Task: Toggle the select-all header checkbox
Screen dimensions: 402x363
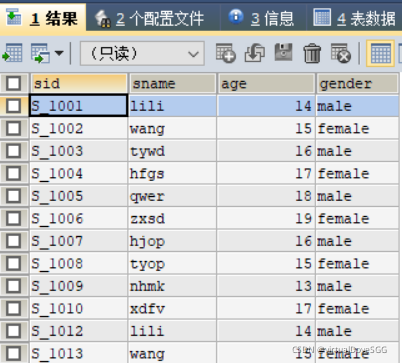Action: pyautogui.click(x=14, y=83)
